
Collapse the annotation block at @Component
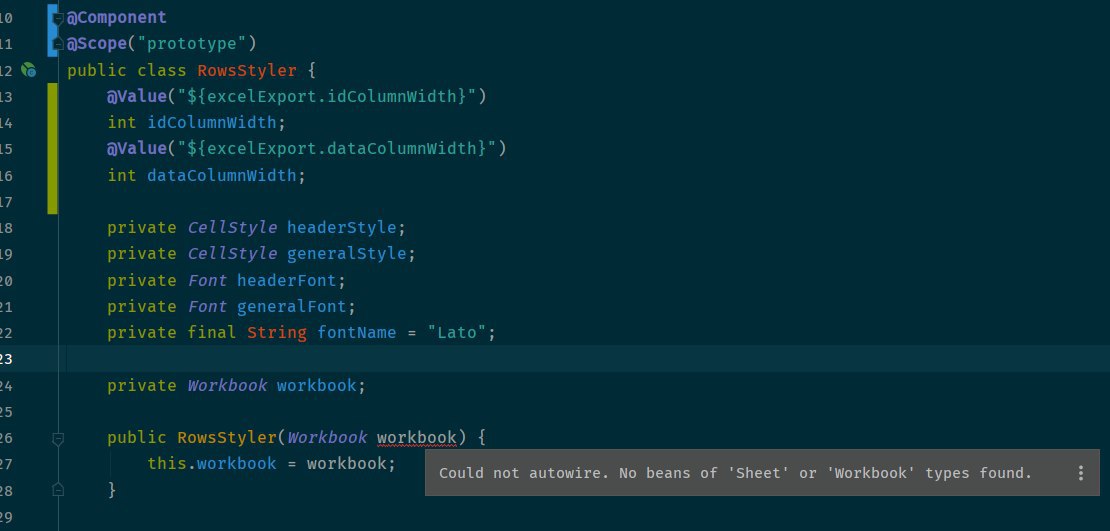pyautogui.click(x=59, y=18)
